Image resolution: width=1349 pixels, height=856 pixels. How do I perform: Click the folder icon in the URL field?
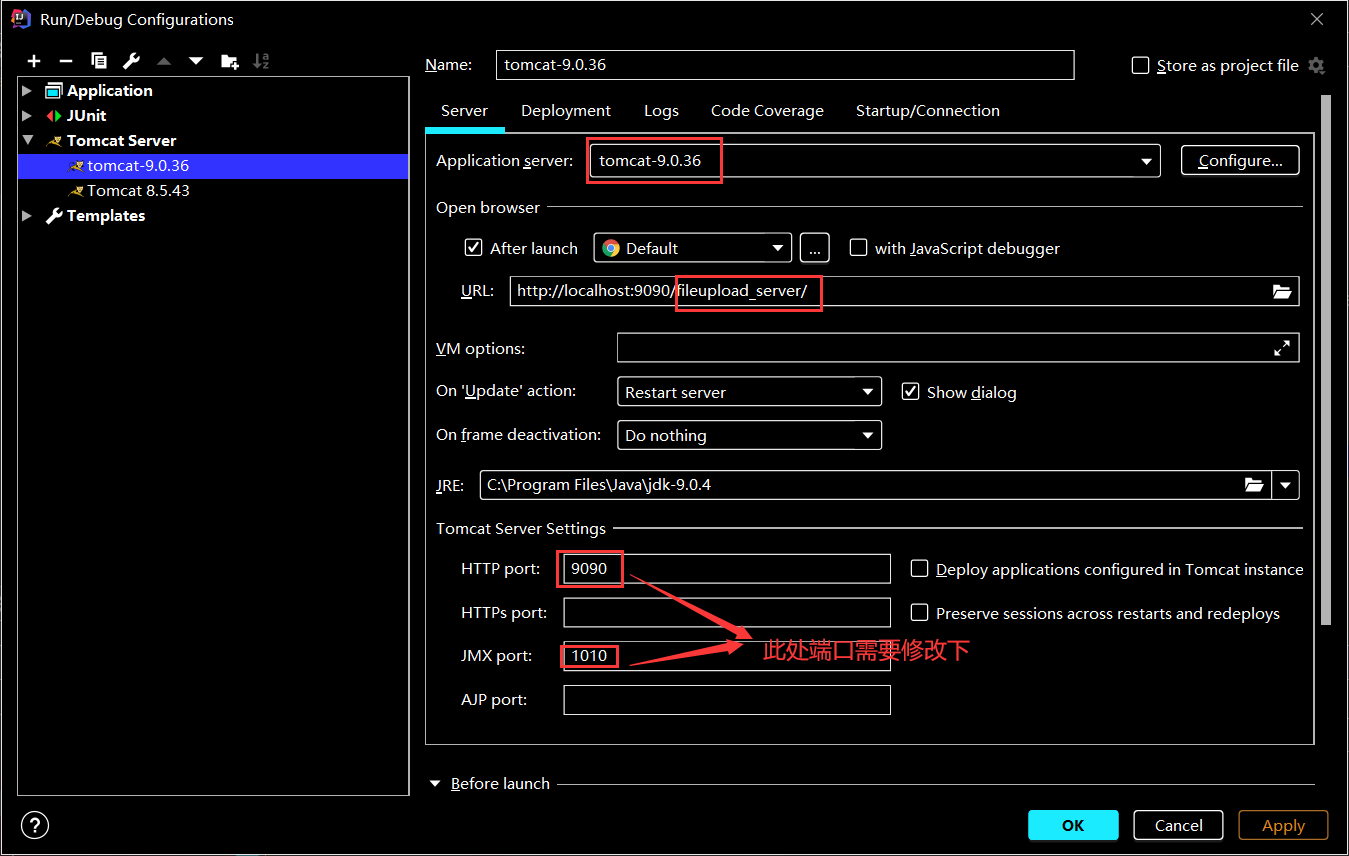[x=1282, y=292]
